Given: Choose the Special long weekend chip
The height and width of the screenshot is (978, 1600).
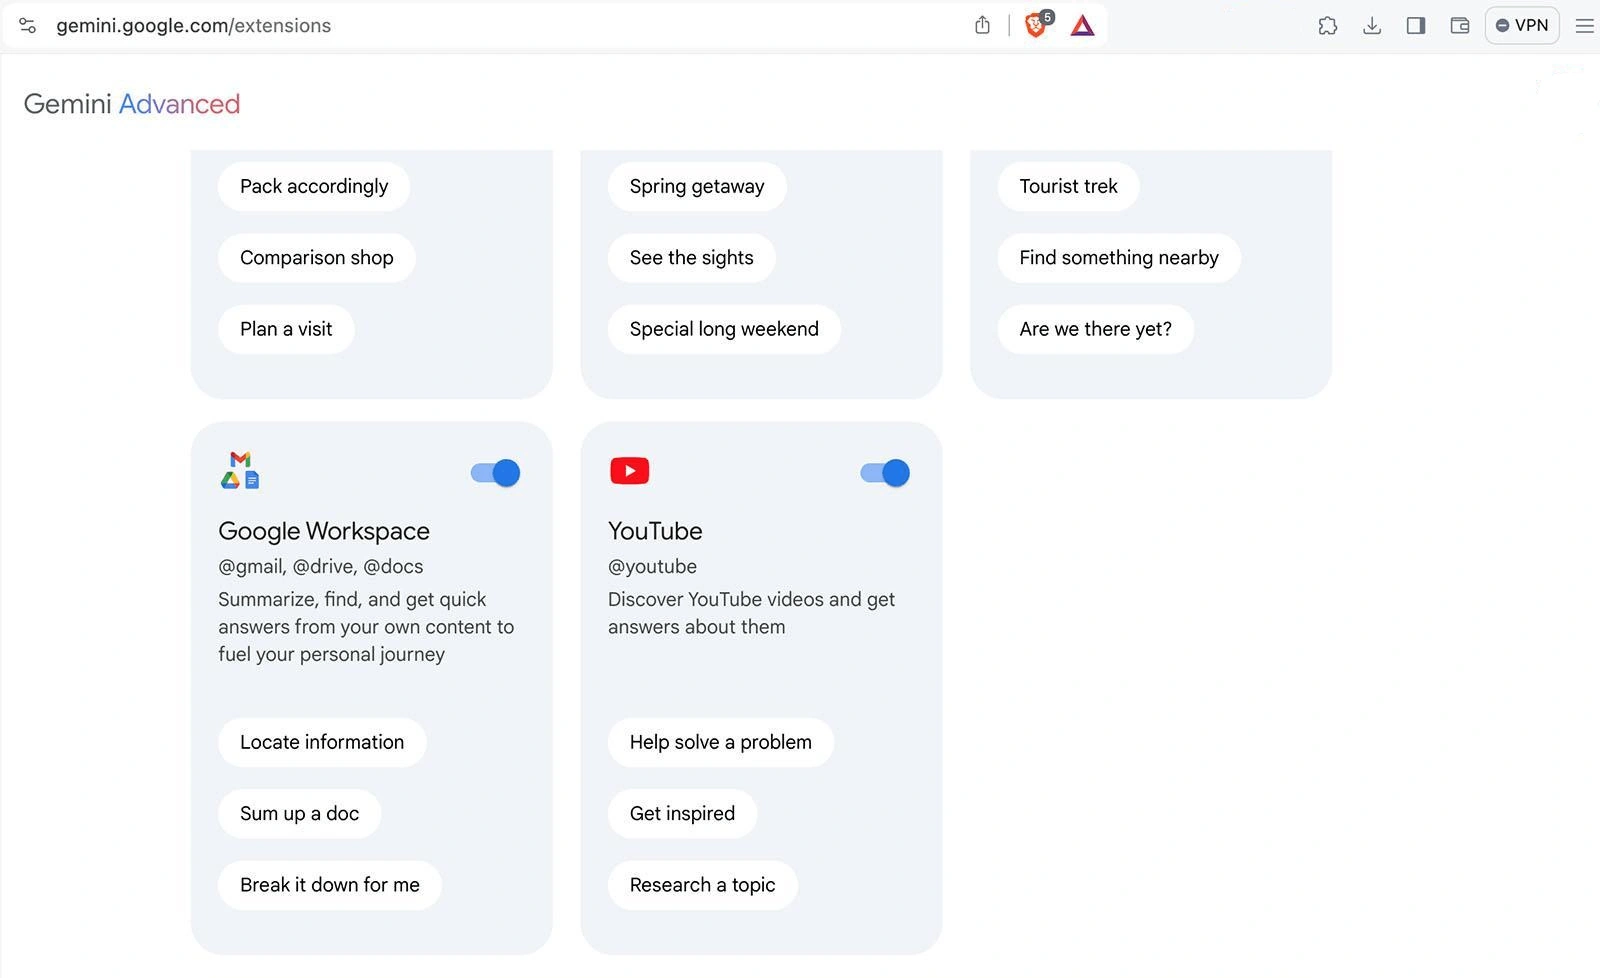Looking at the screenshot, I should [x=724, y=329].
